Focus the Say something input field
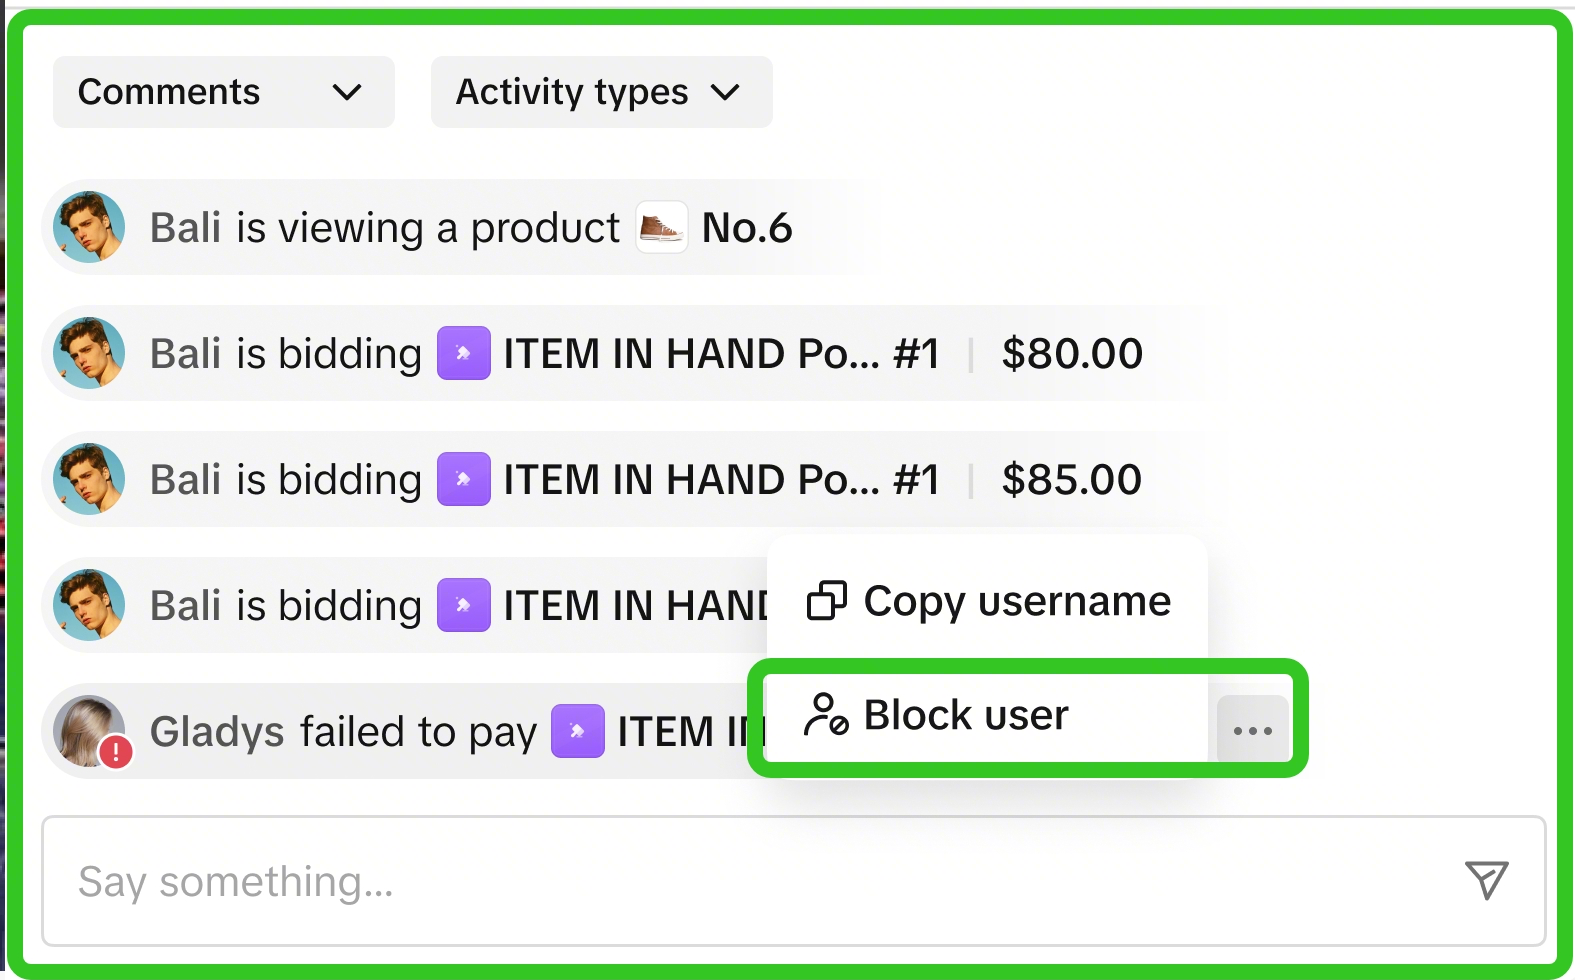 pyautogui.click(x=793, y=881)
